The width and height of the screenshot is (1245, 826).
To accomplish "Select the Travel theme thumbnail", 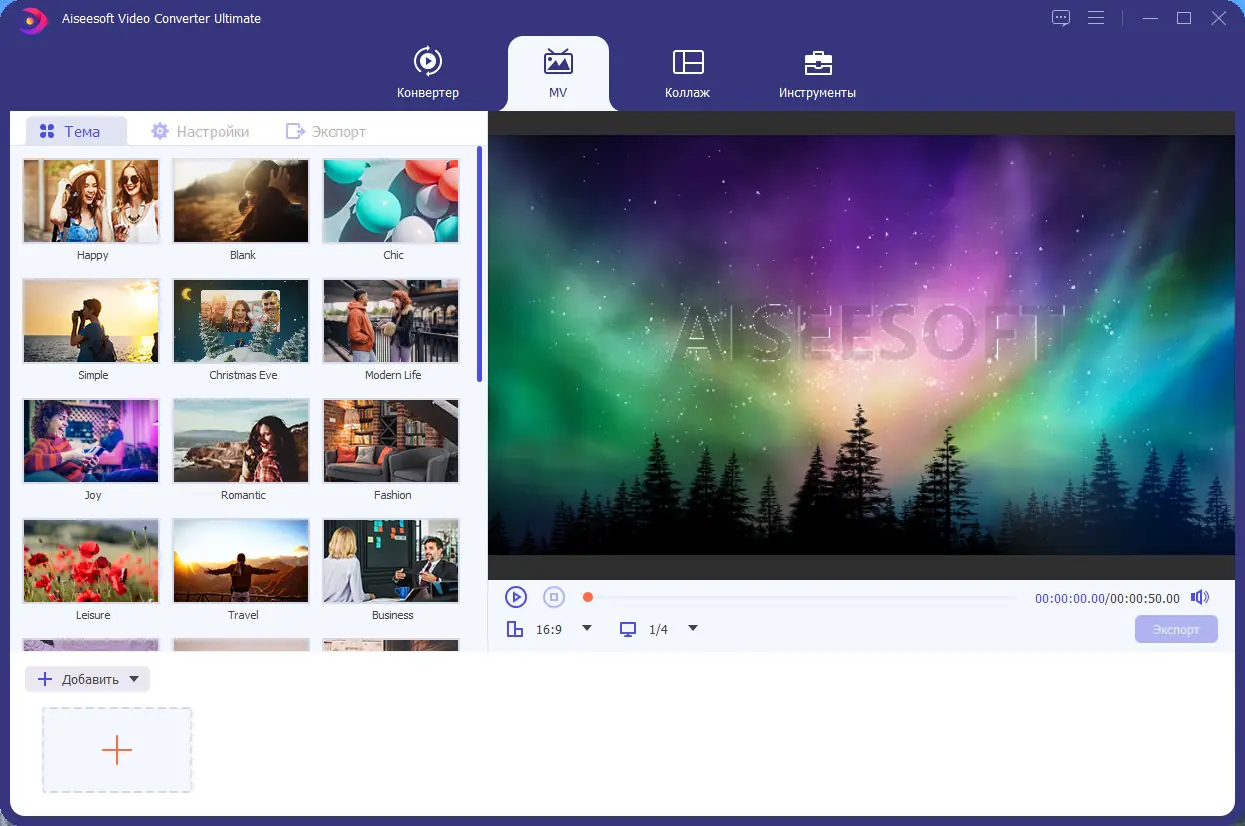I will click(x=241, y=561).
